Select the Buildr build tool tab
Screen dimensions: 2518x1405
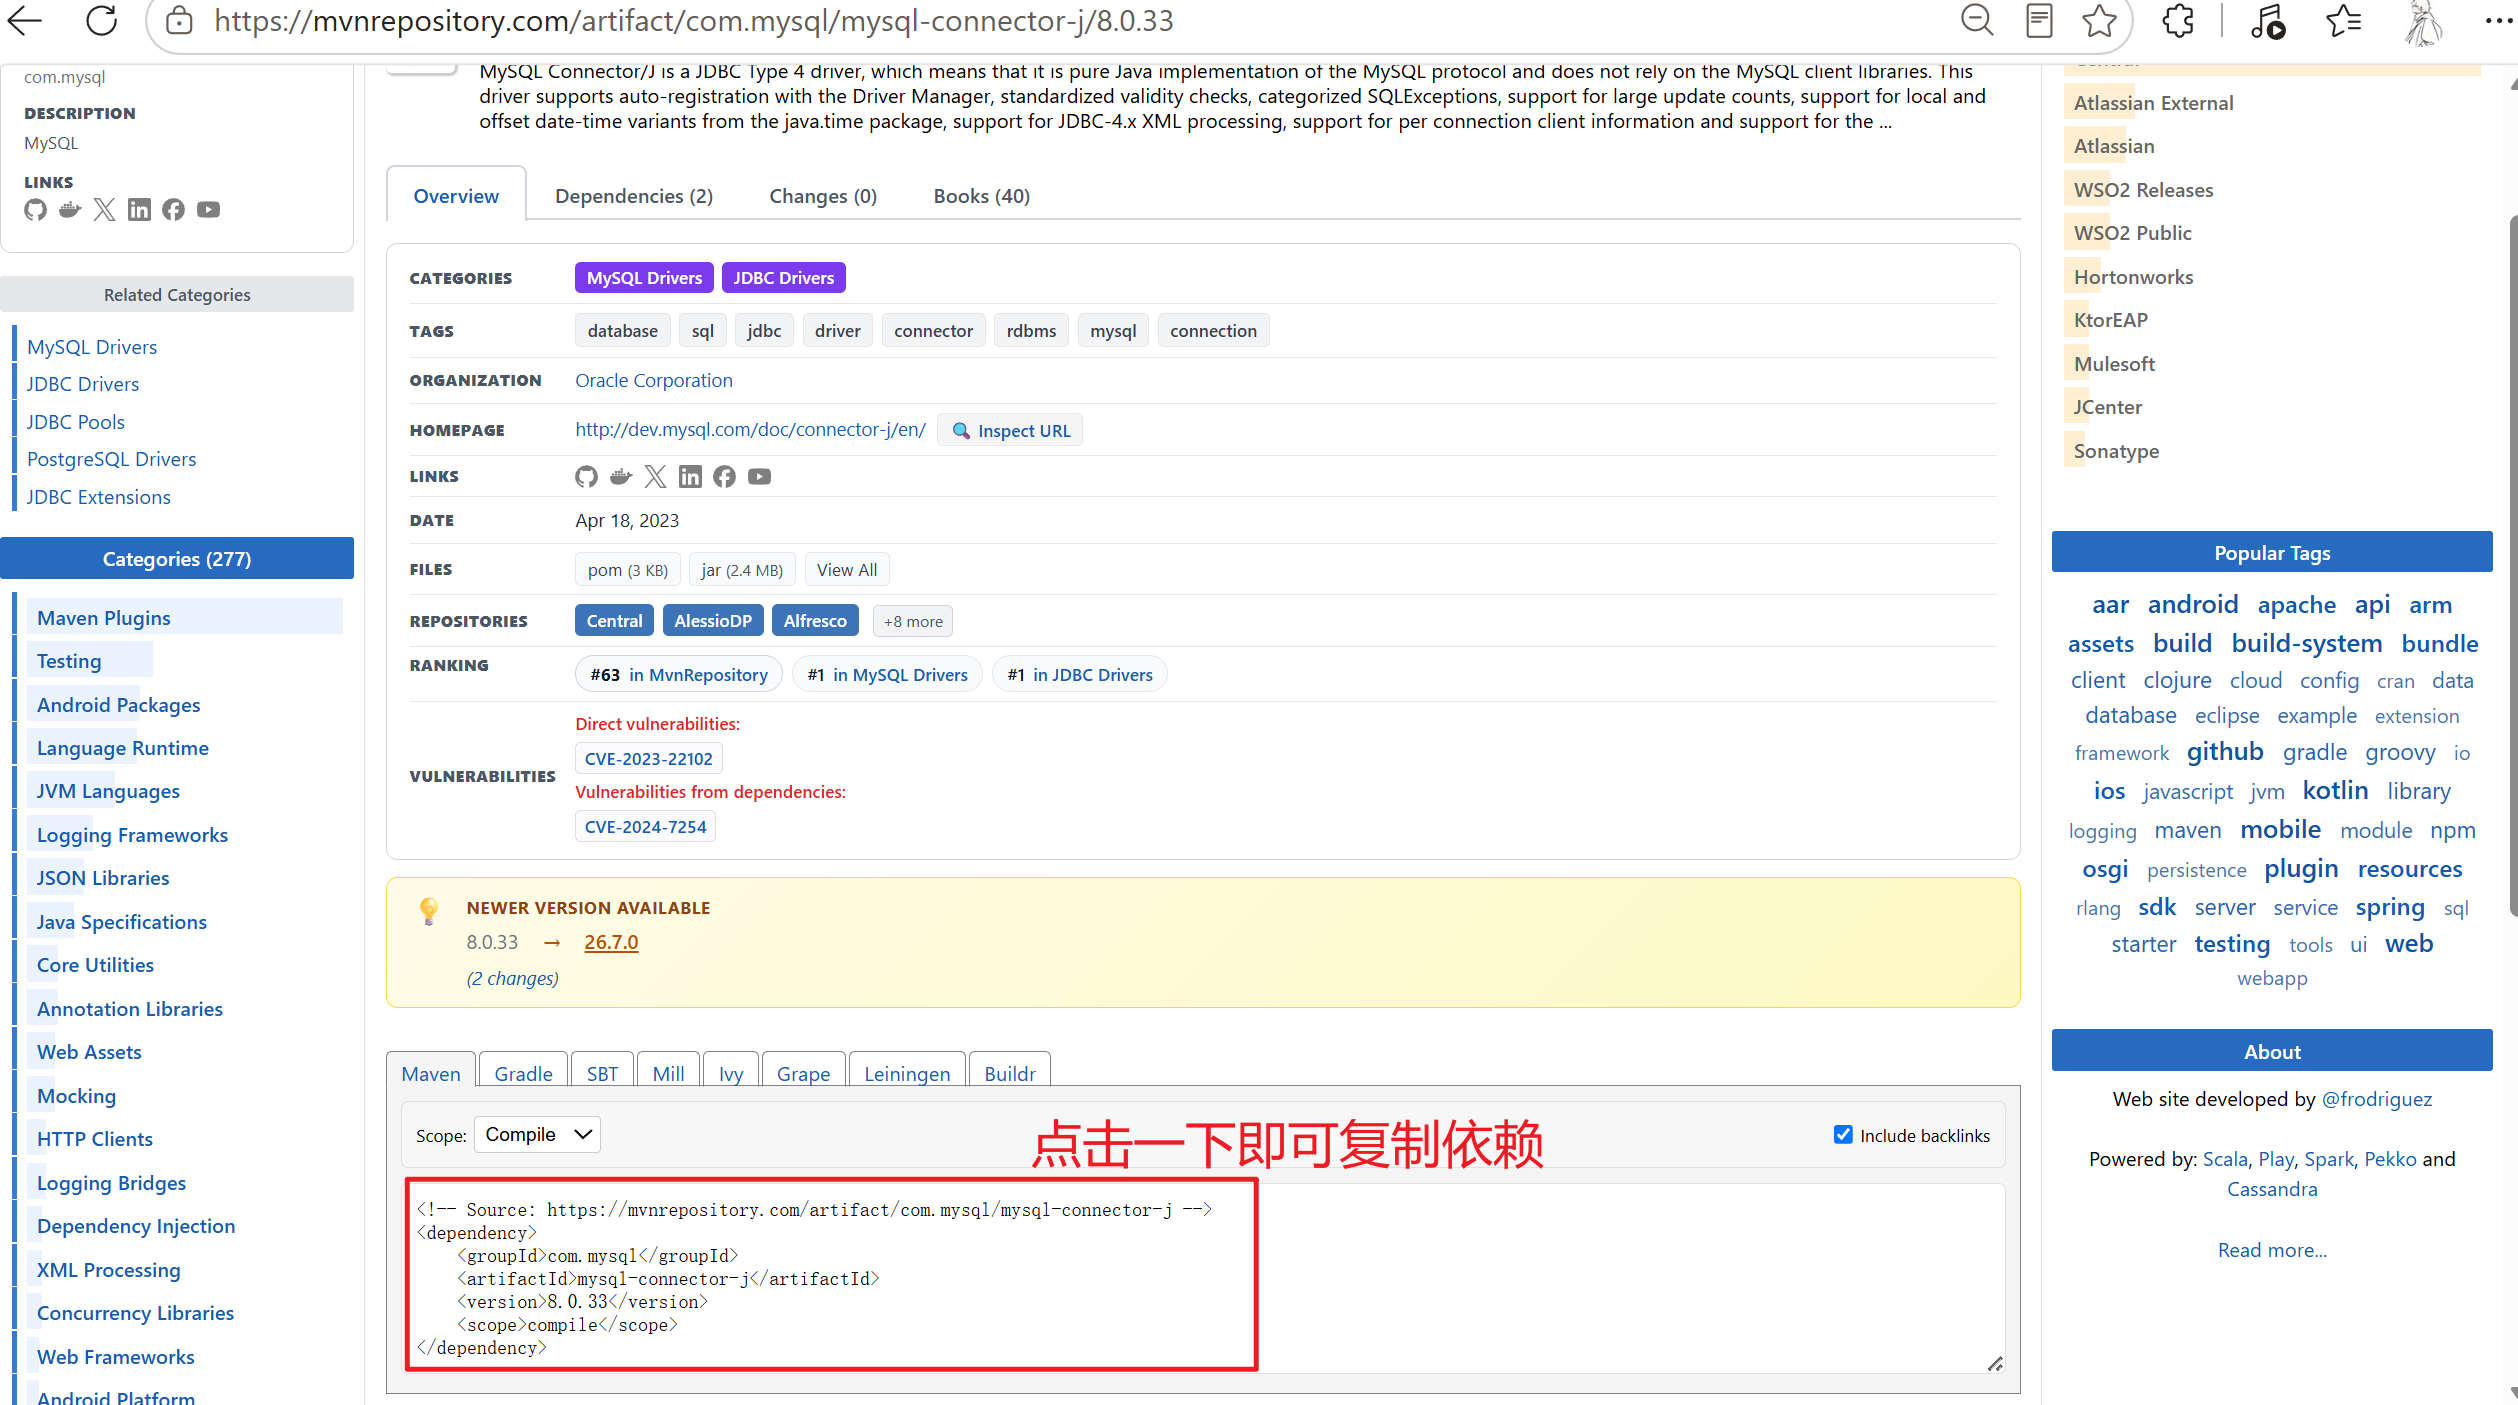pos(1010,1072)
